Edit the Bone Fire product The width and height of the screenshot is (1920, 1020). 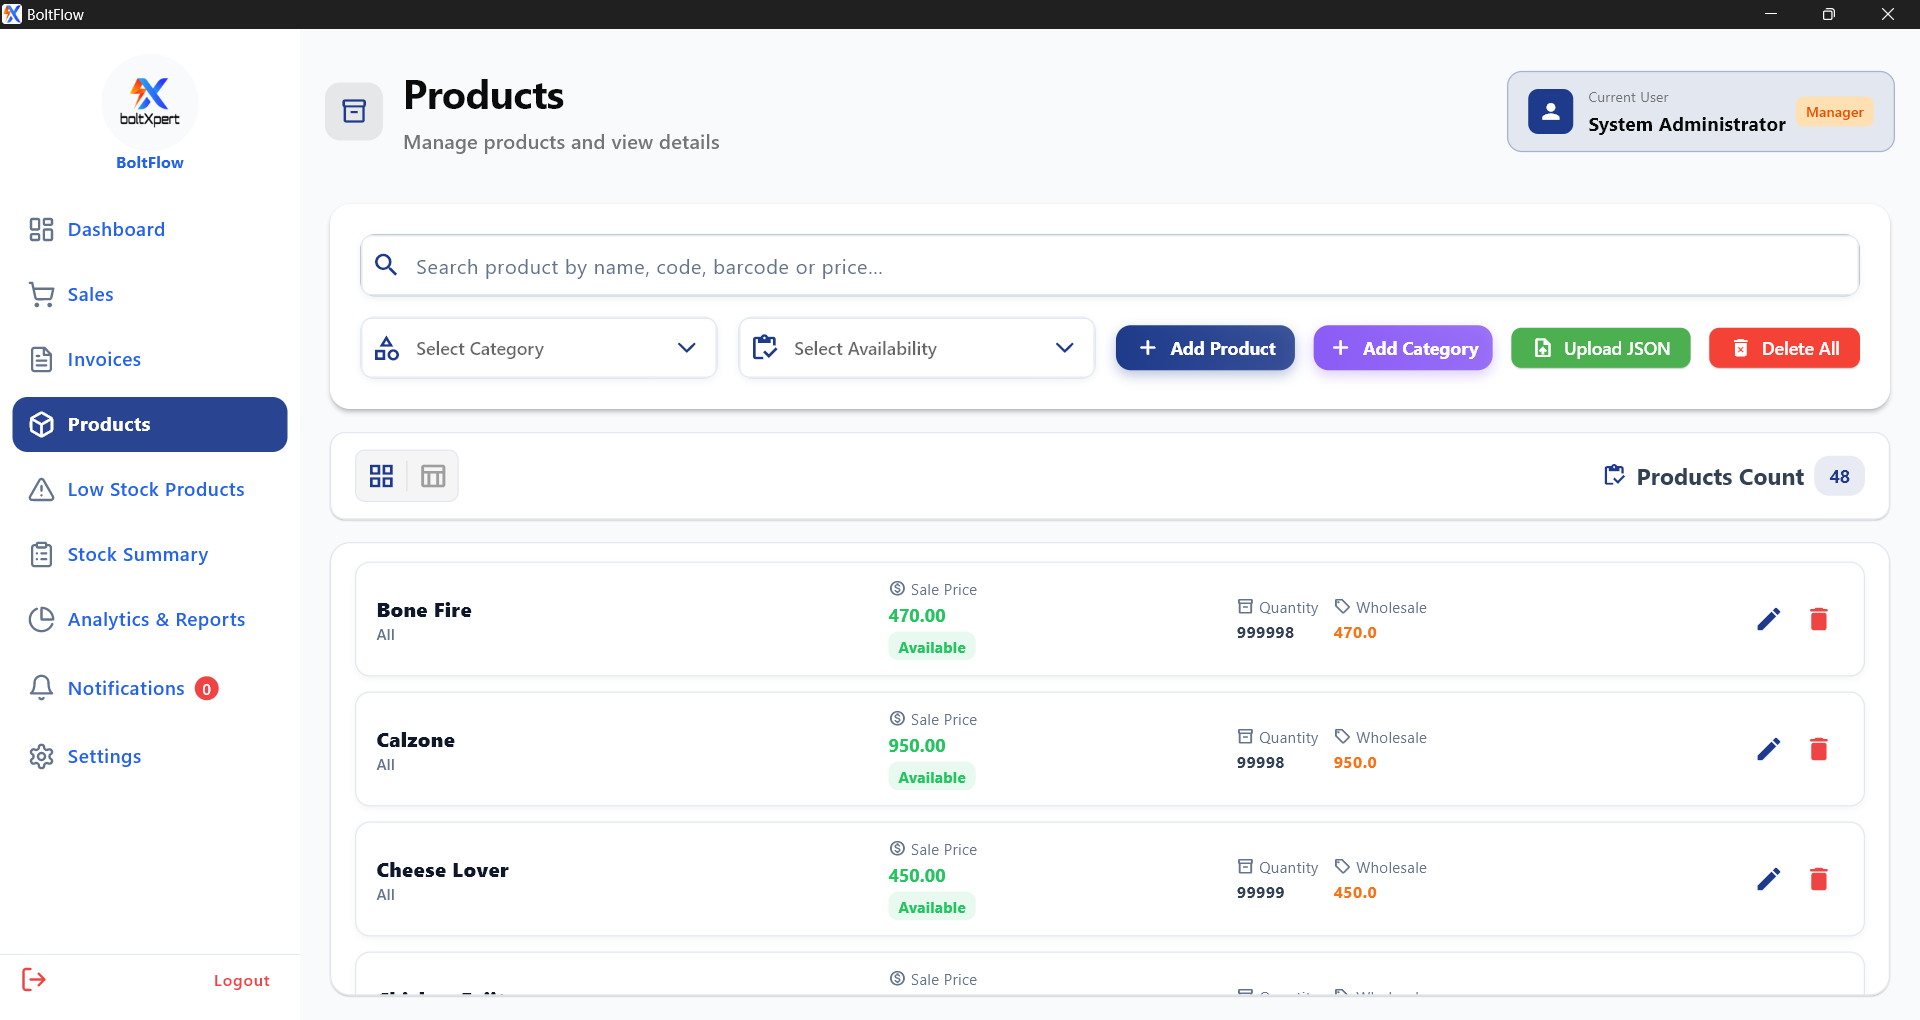pos(1768,620)
